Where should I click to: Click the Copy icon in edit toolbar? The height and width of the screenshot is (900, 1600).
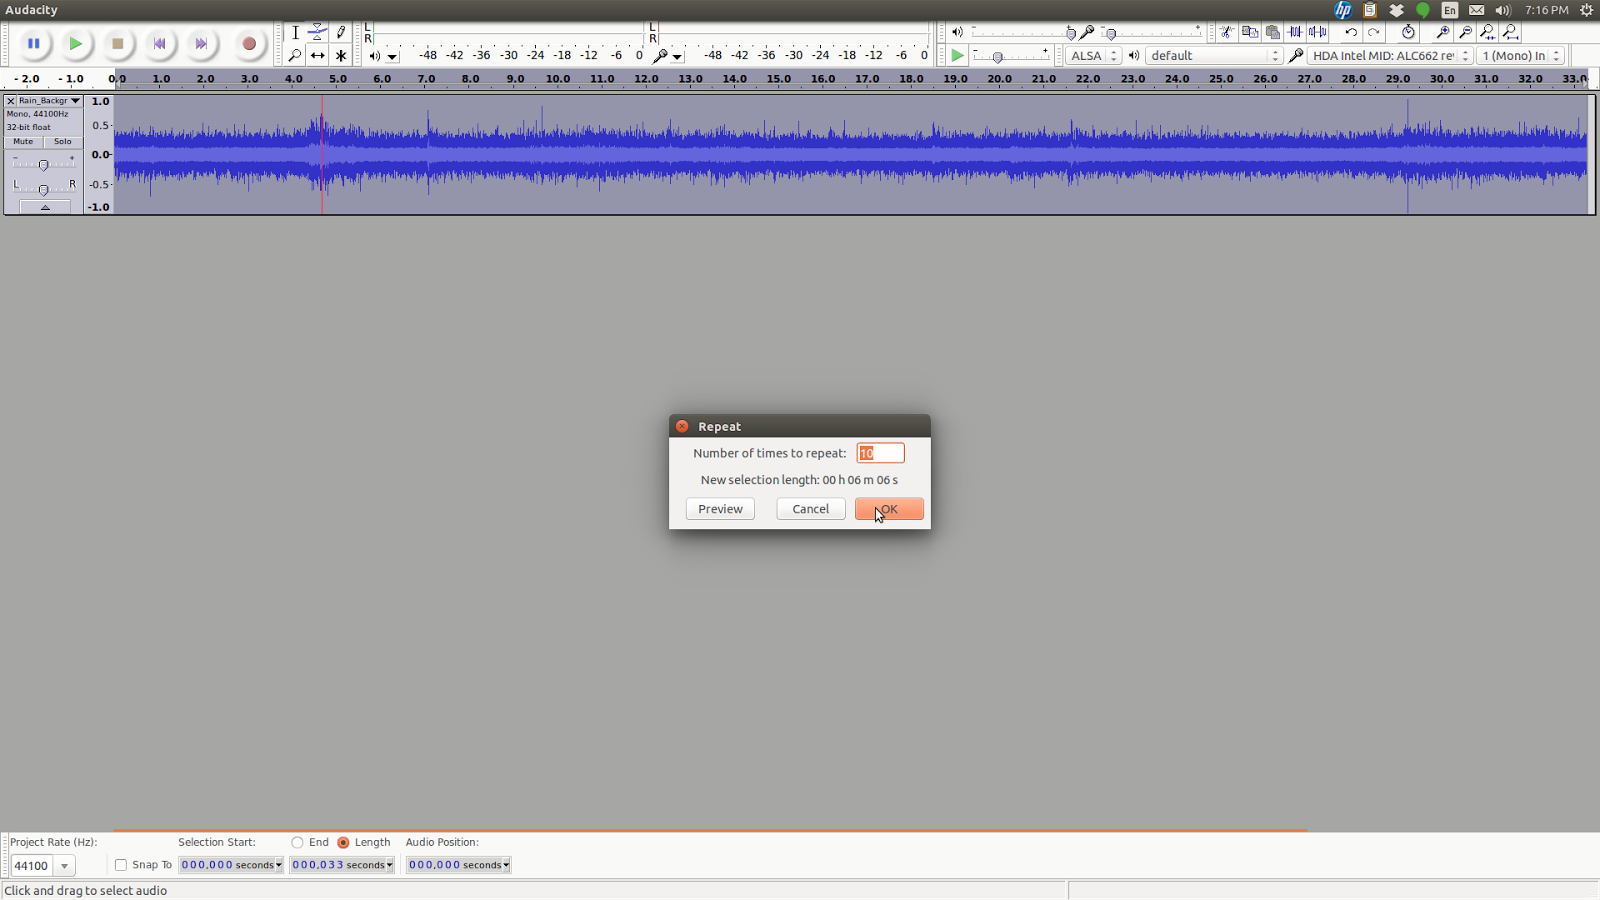1249,32
